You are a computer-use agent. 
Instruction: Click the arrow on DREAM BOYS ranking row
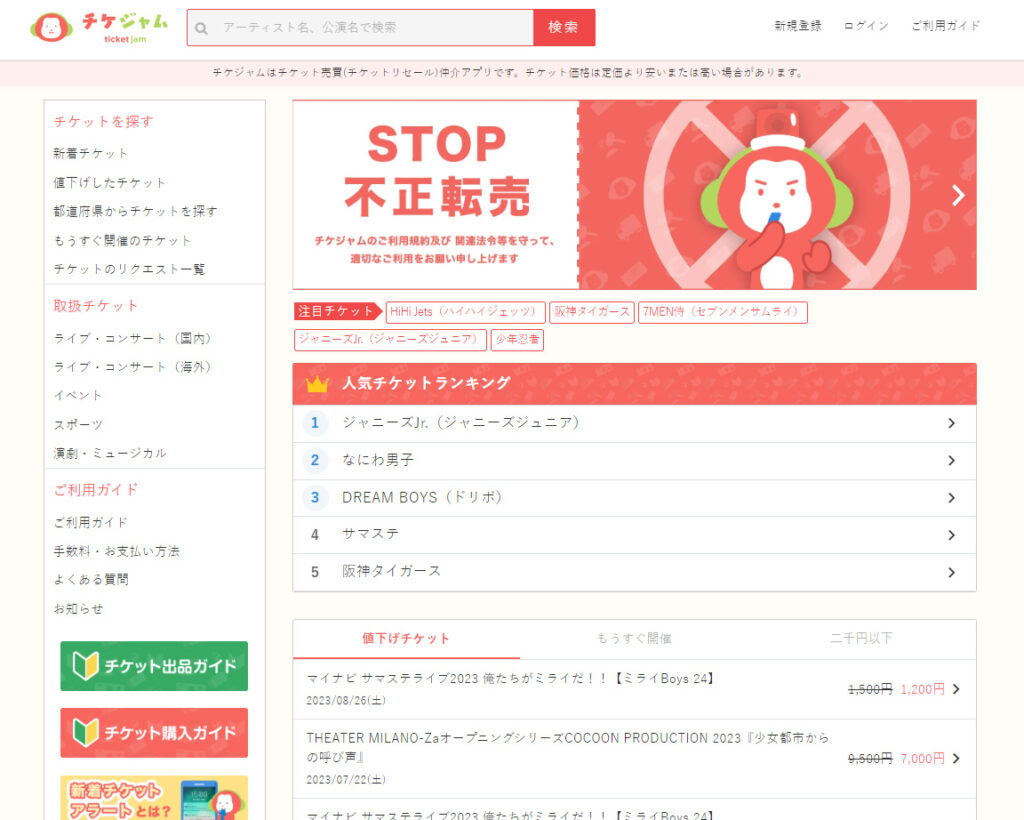(x=952, y=497)
